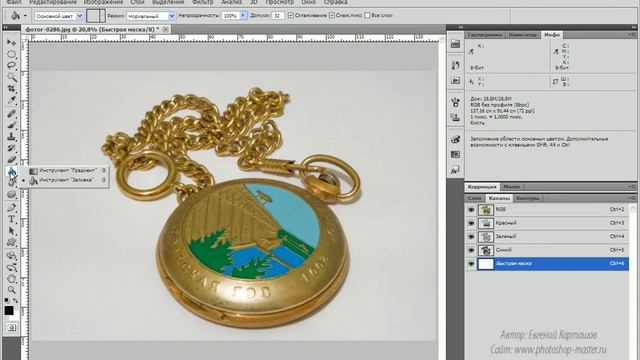Click the black foreground color swatch
The height and width of the screenshot is (360, 640).
pos(9,311)
